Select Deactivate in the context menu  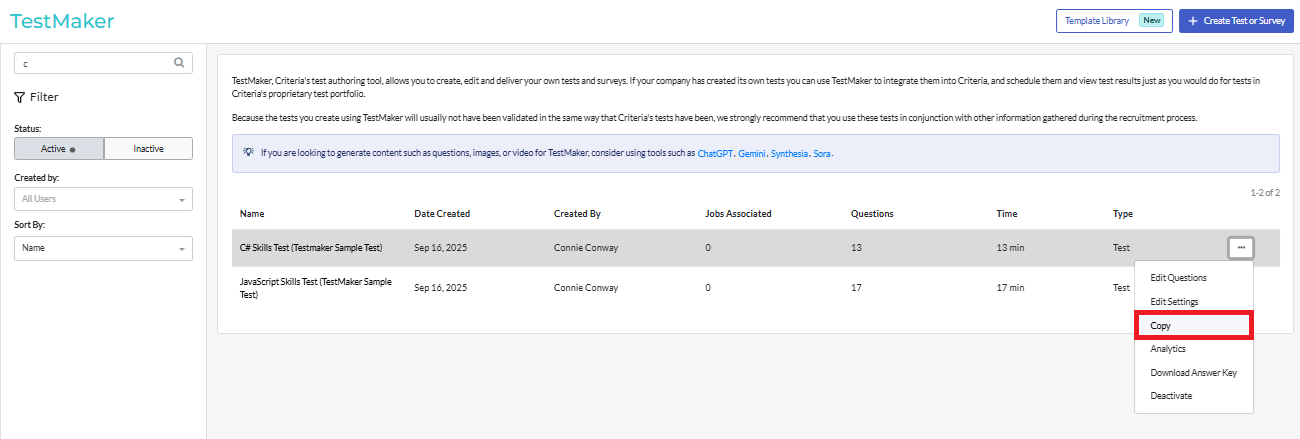[x=1171, y=396]
